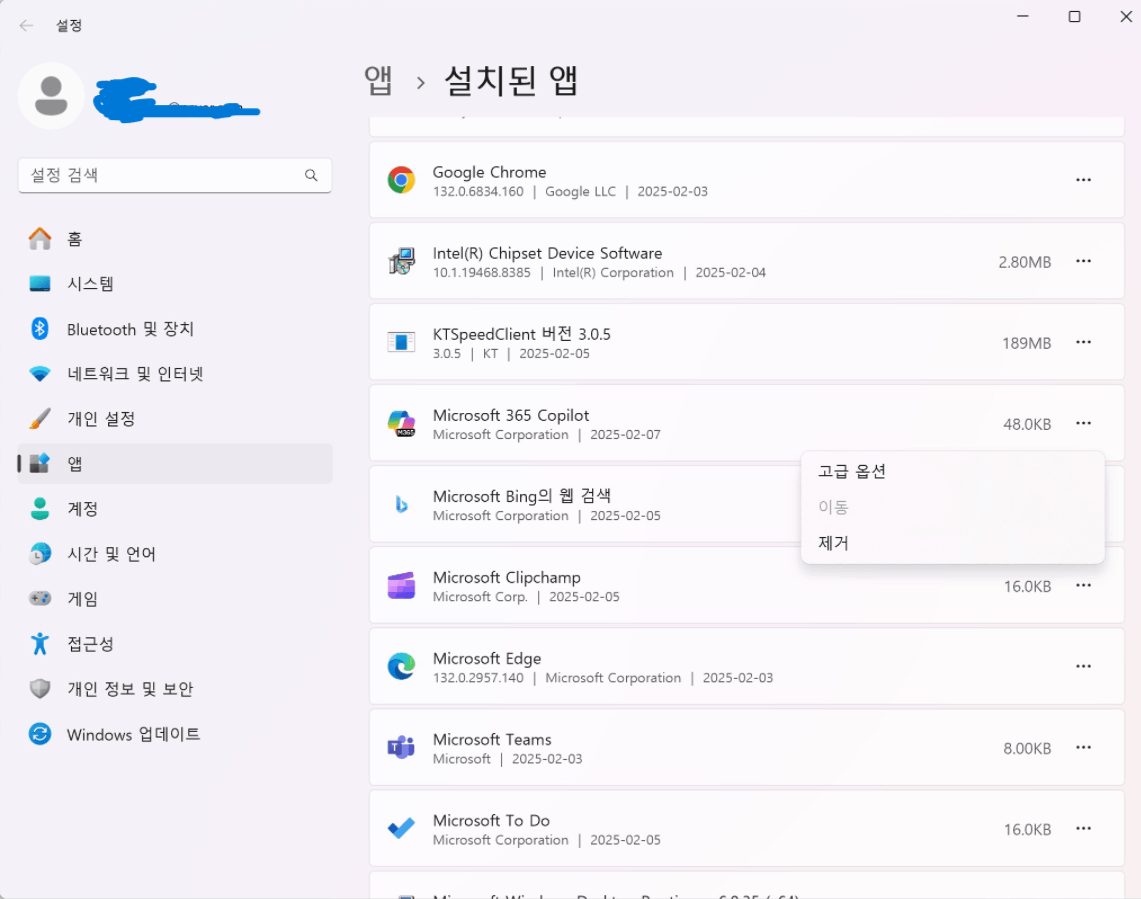Click the Edge version 132.0.2957.140 text
This screenshot has width=1141, height=899.
tap(478, 678)
